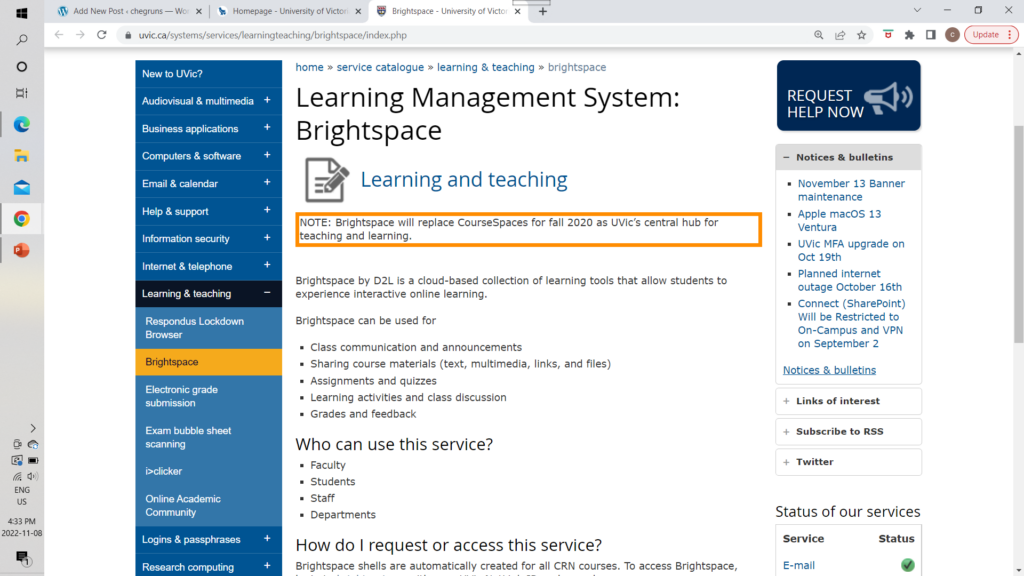Click the browser reload page icon
Screen dimensions: 1024x576
click(x=101, y=34)
